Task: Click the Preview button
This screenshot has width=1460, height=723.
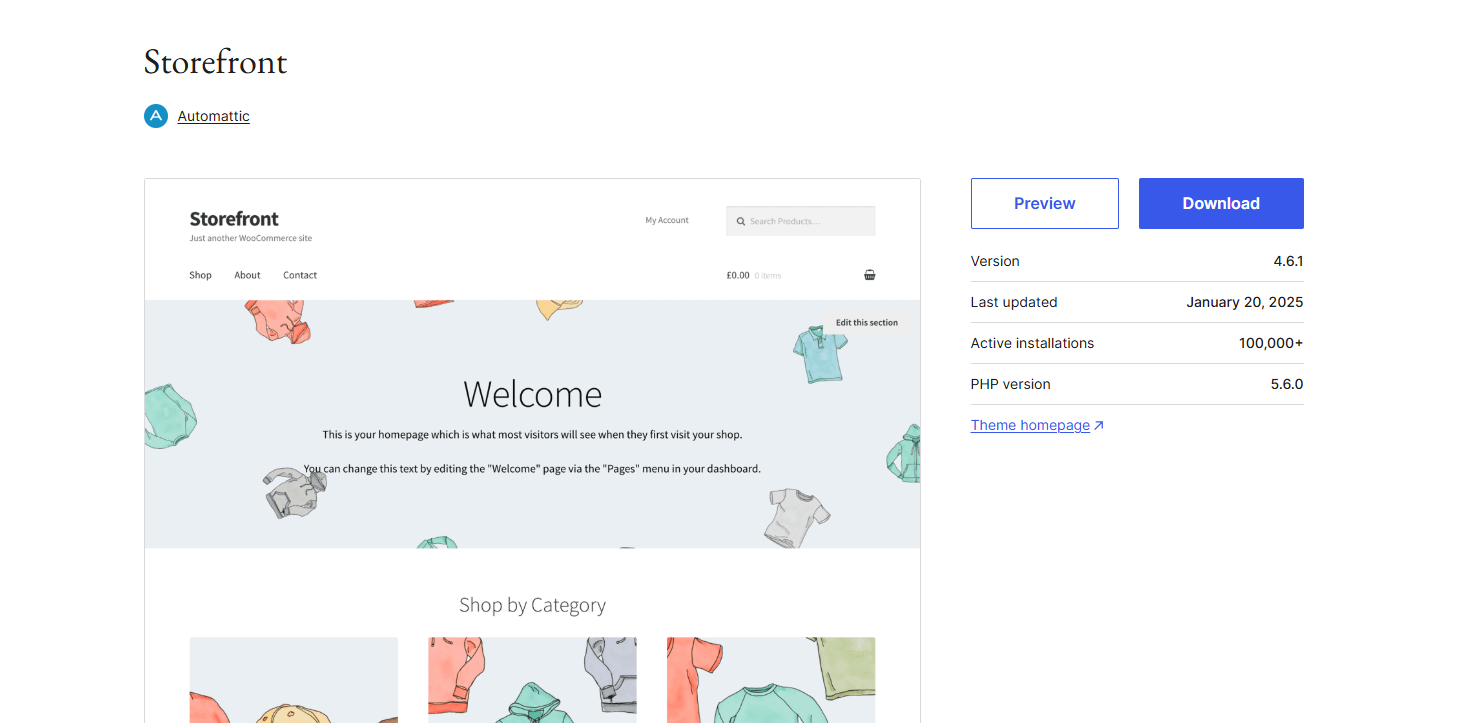Action: point(1045,203)
